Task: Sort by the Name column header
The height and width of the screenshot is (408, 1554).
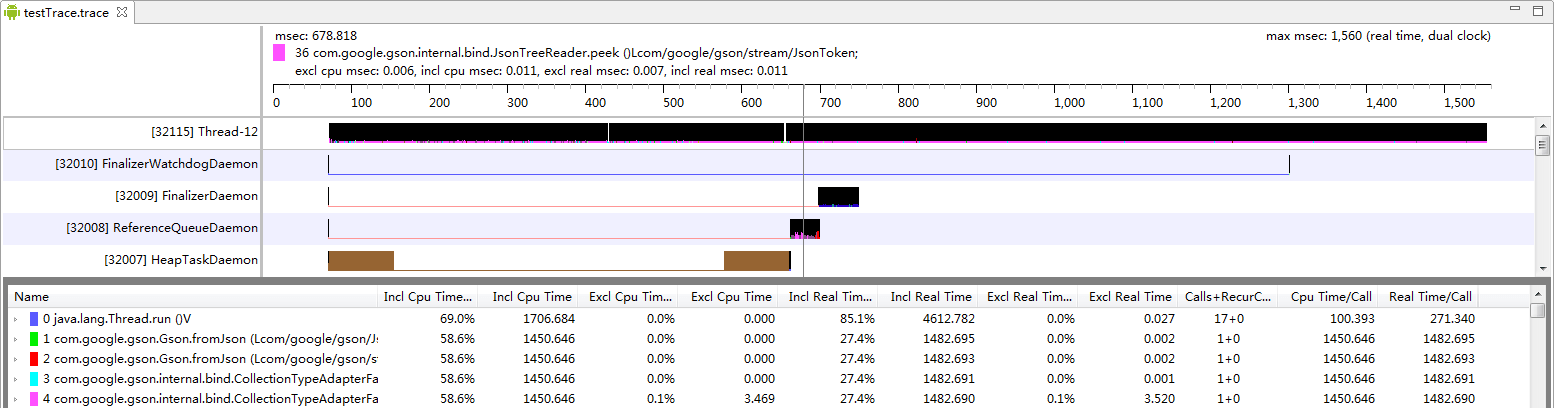Action: (193, 297)
